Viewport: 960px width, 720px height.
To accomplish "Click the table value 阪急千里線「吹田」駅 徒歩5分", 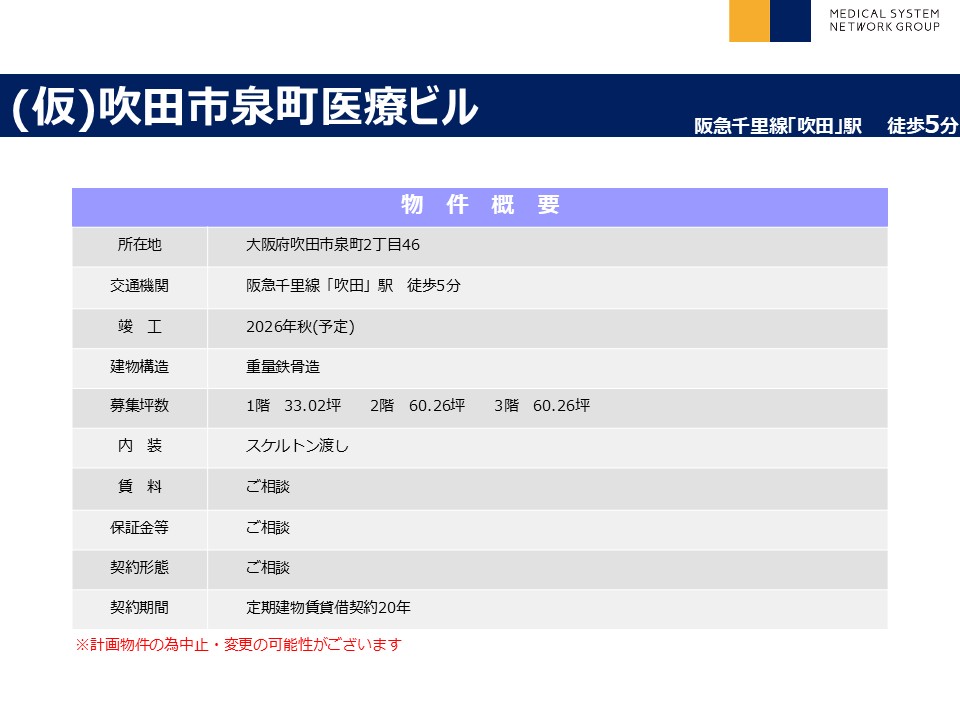I will click(353, 285).
